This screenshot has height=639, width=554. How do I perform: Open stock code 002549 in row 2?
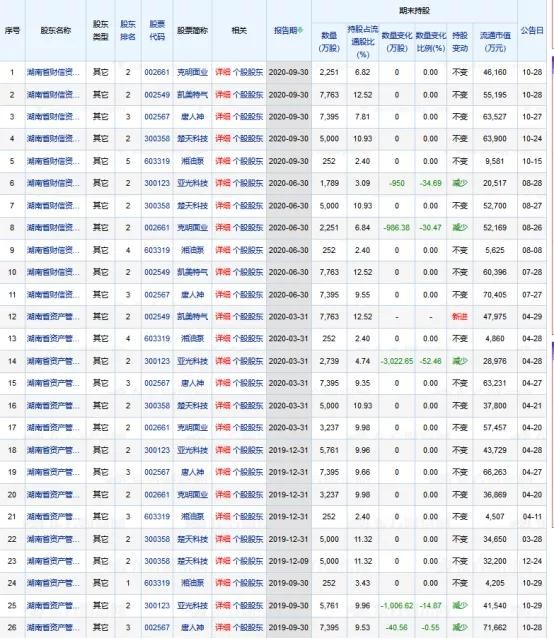(157, 95)
